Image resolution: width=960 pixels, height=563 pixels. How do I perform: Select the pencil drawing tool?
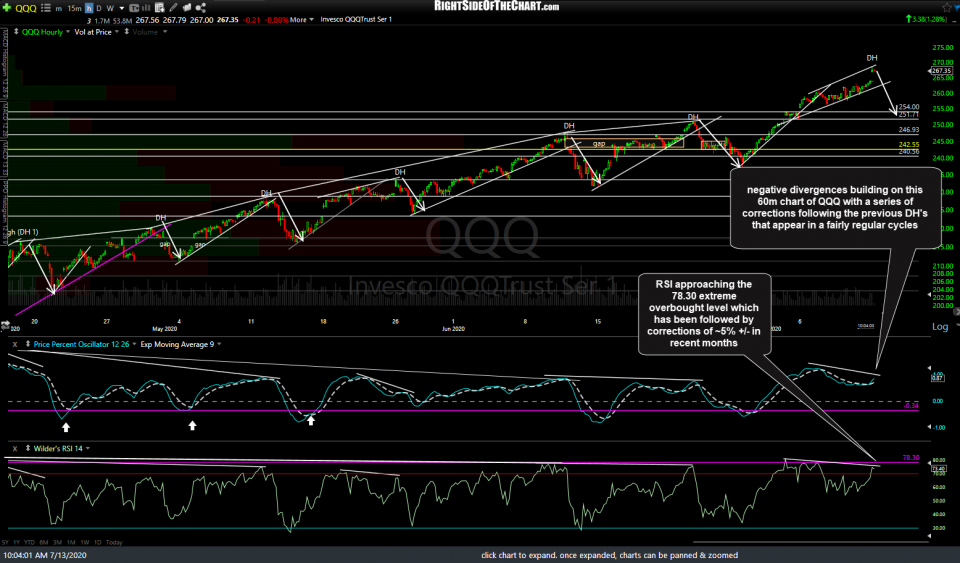pos(173,8)
